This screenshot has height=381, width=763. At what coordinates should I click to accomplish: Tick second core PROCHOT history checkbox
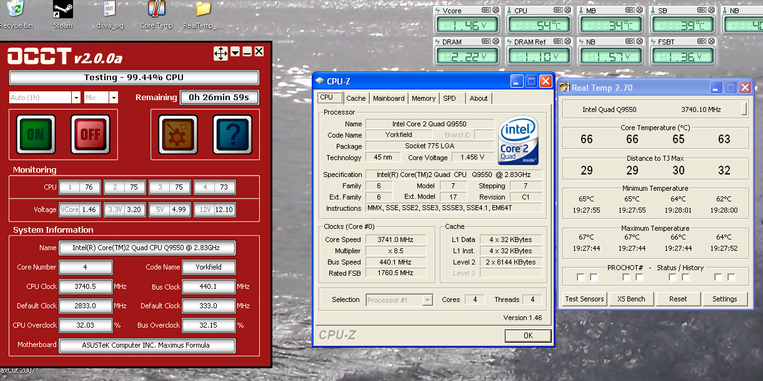point(639,277)
